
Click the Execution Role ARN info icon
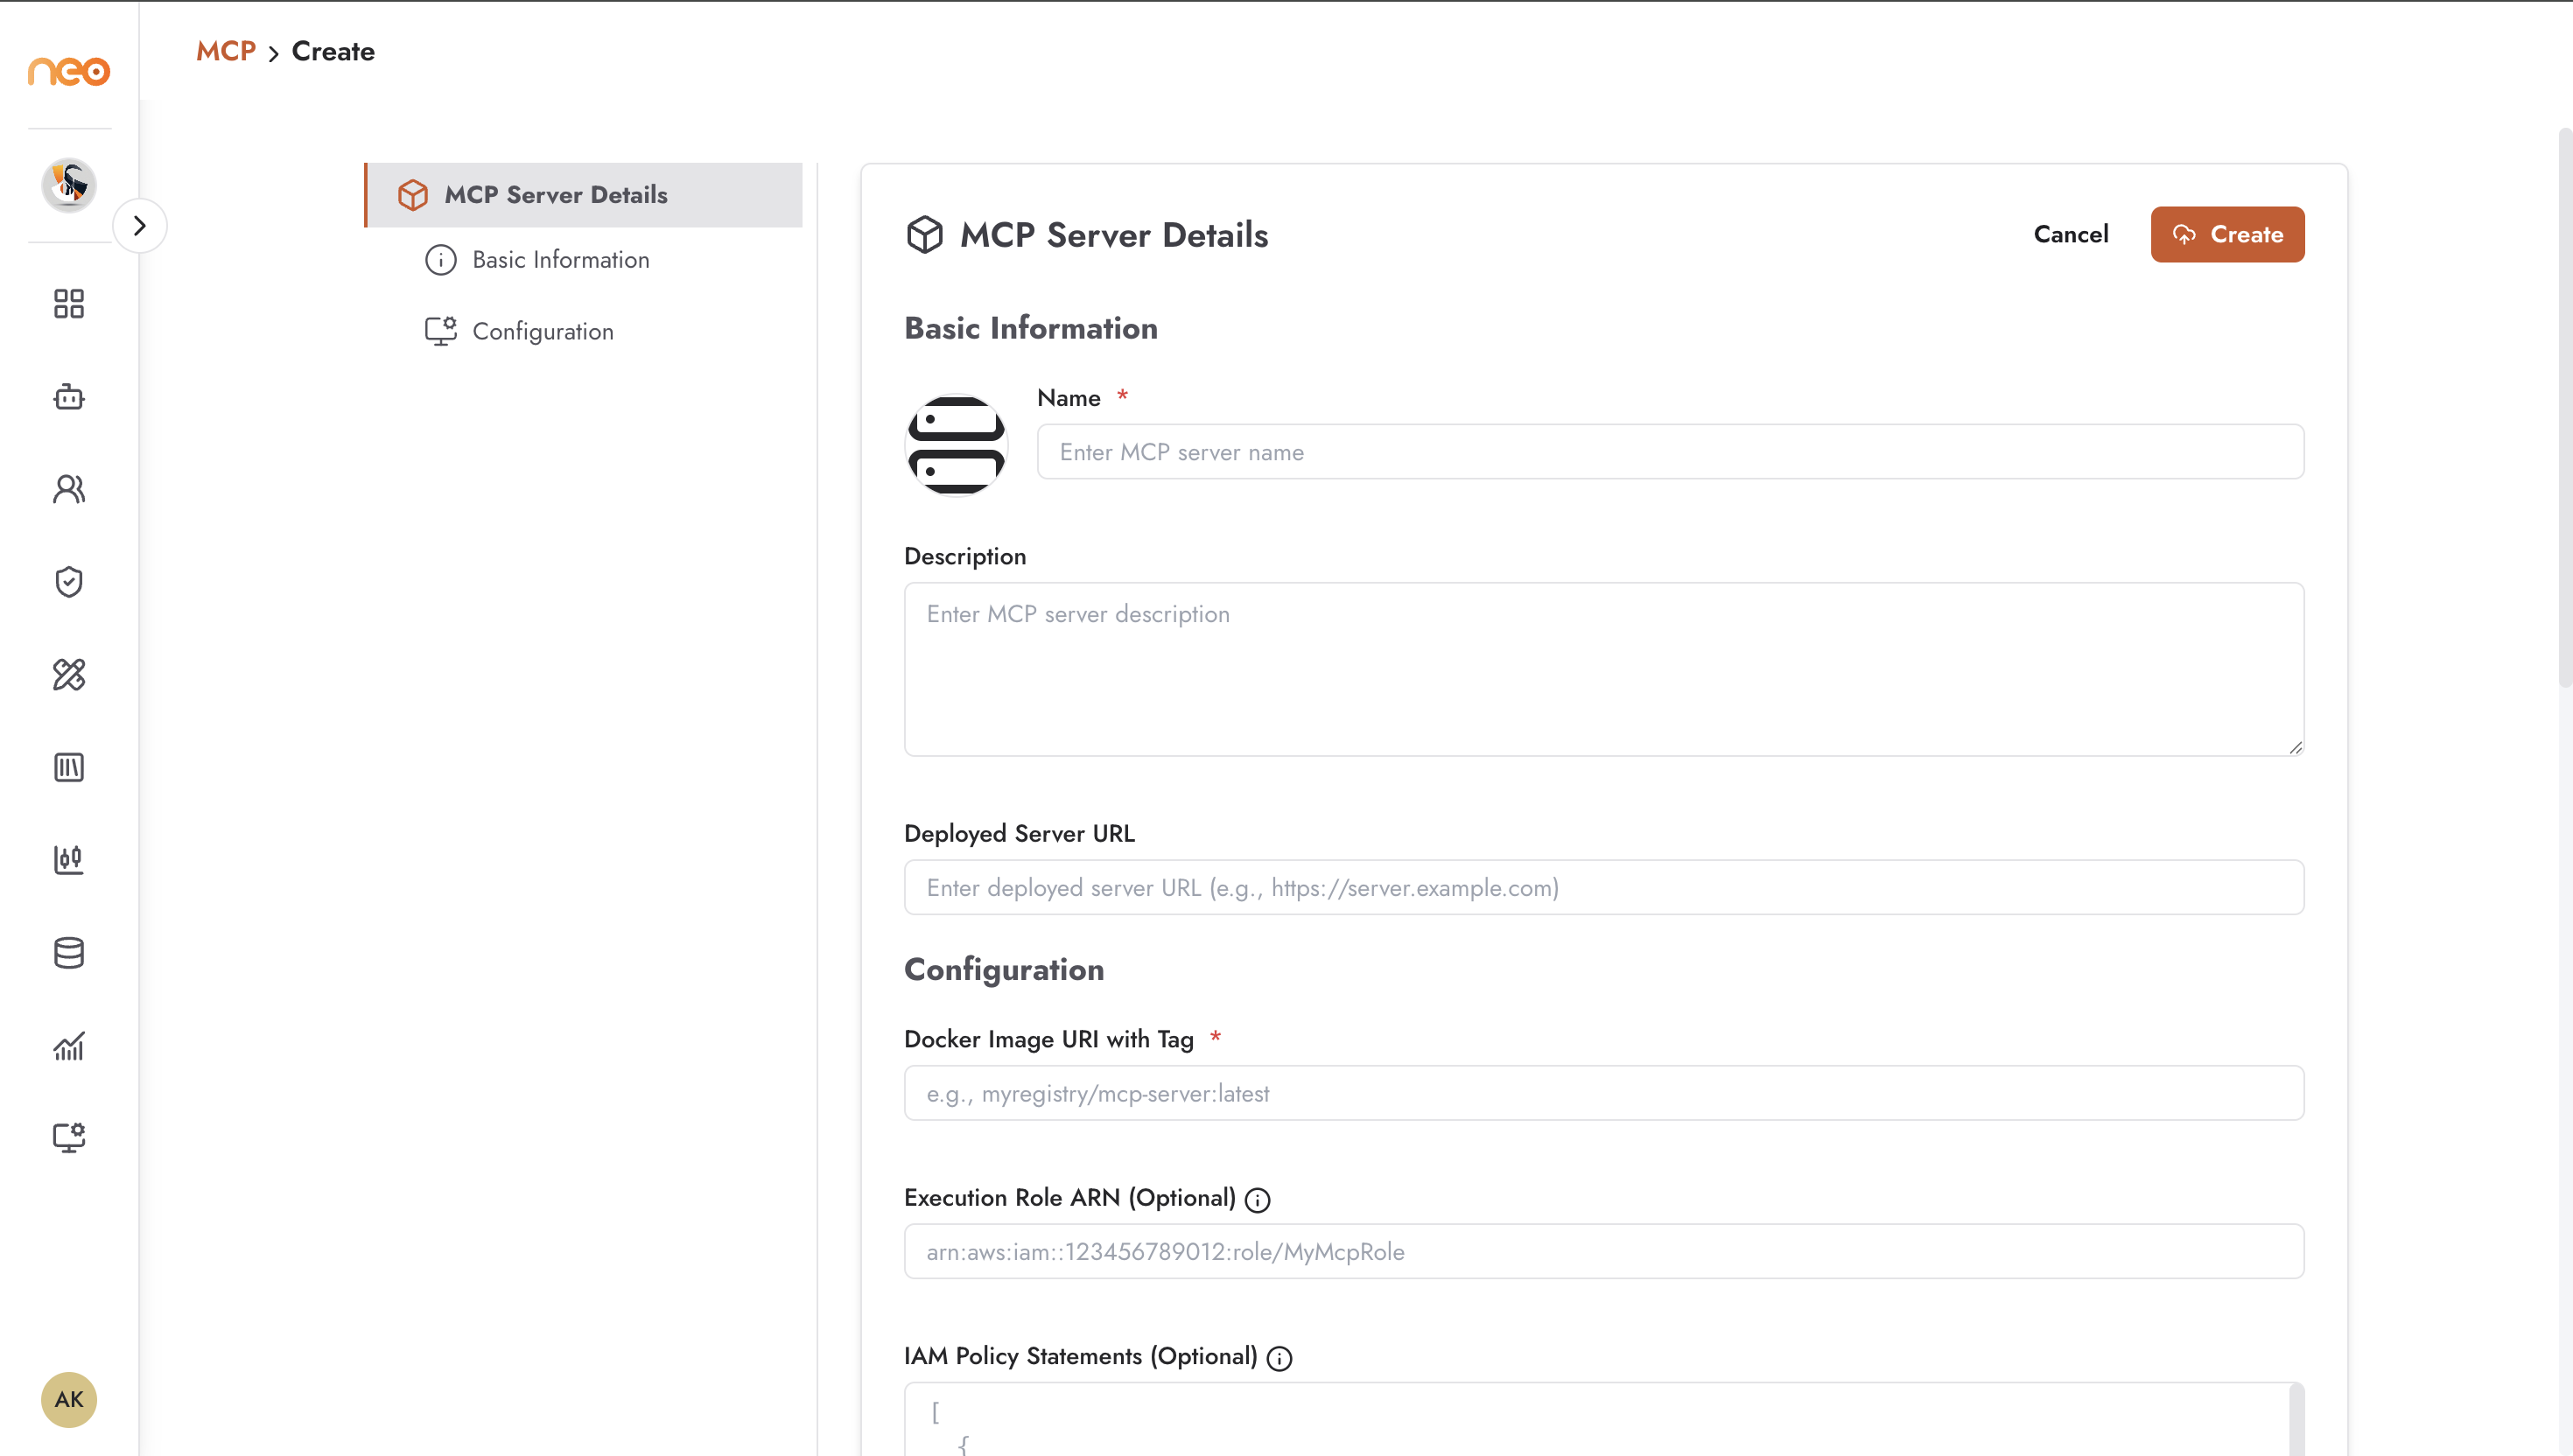coord(1257,1200)
